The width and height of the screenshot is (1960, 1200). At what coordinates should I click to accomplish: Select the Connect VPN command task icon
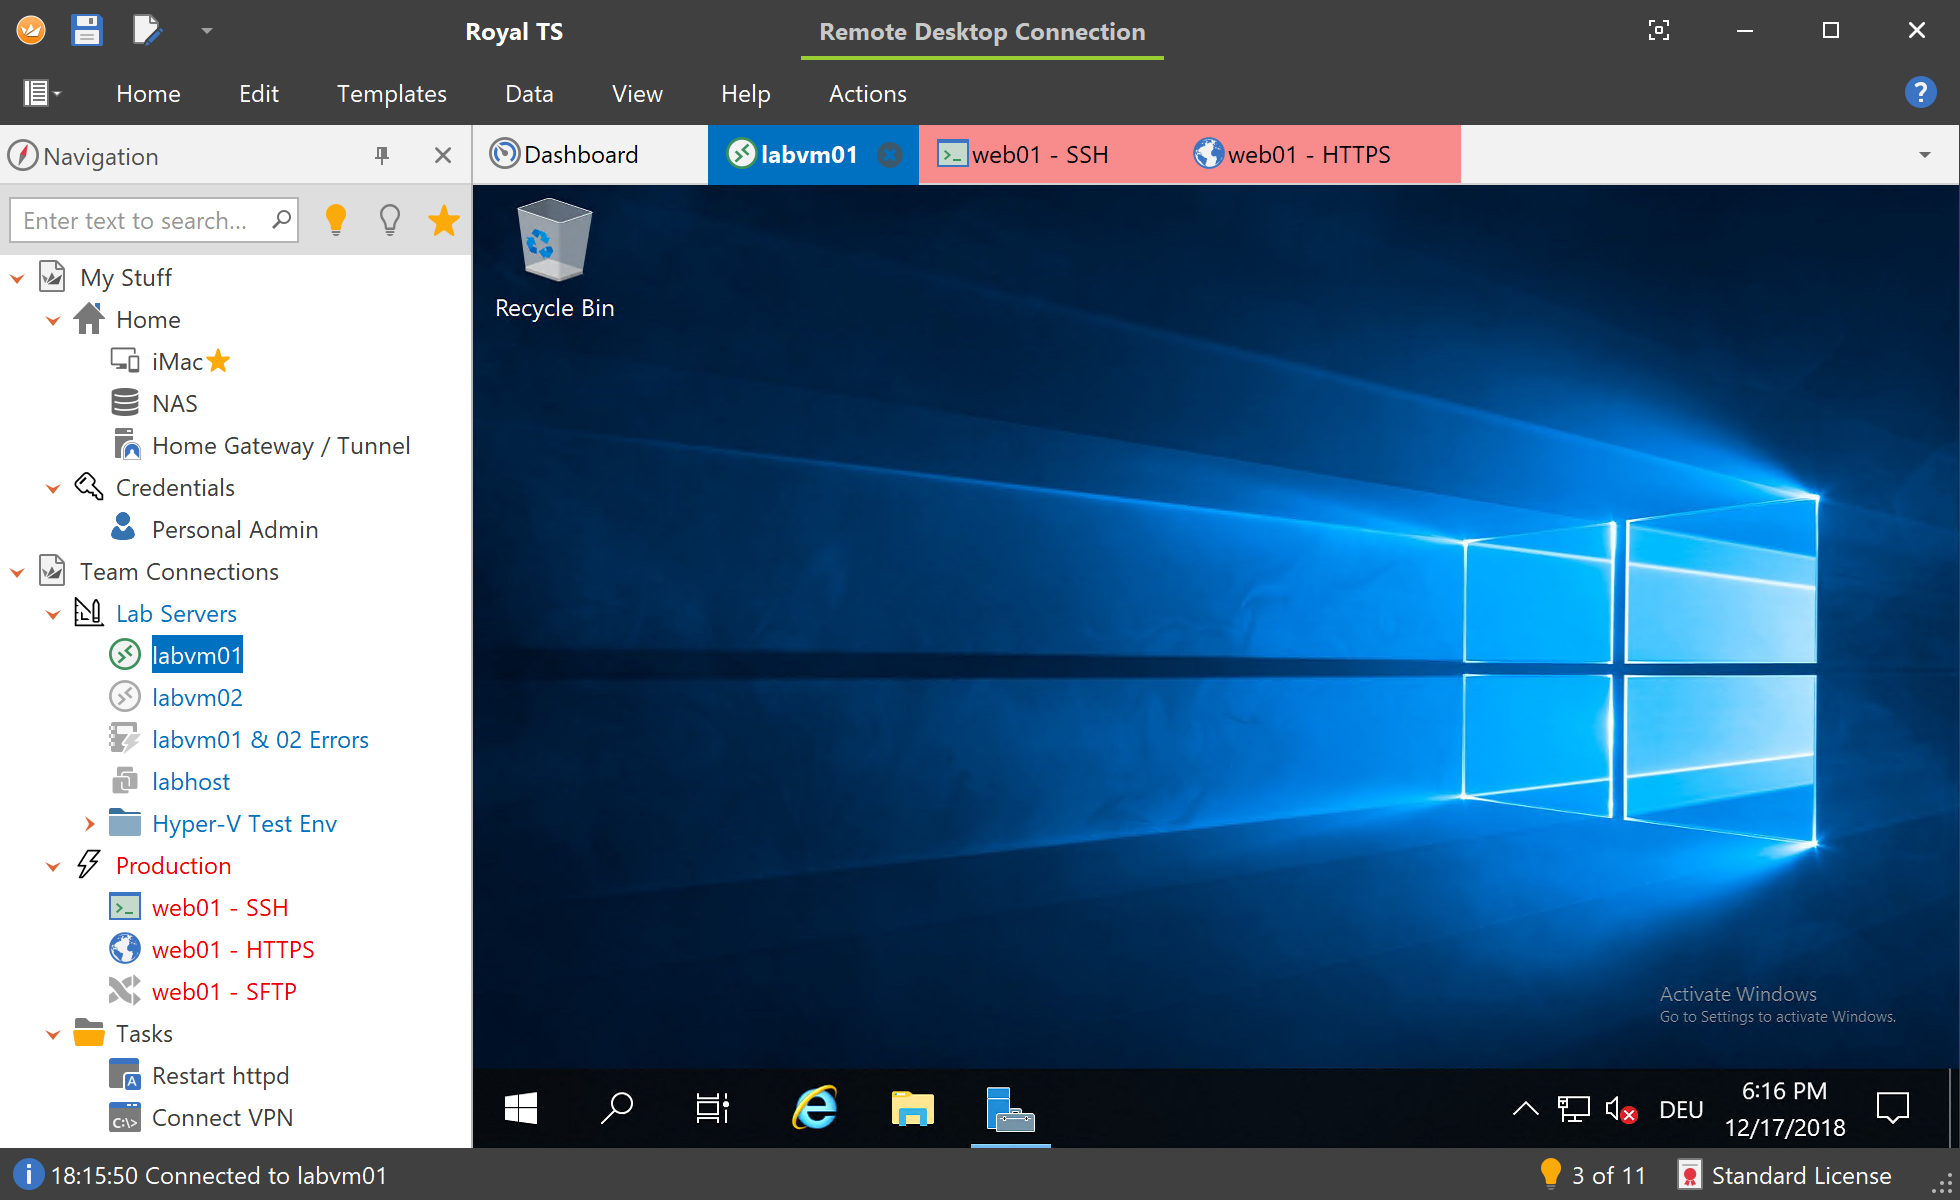click(125, 1117)
